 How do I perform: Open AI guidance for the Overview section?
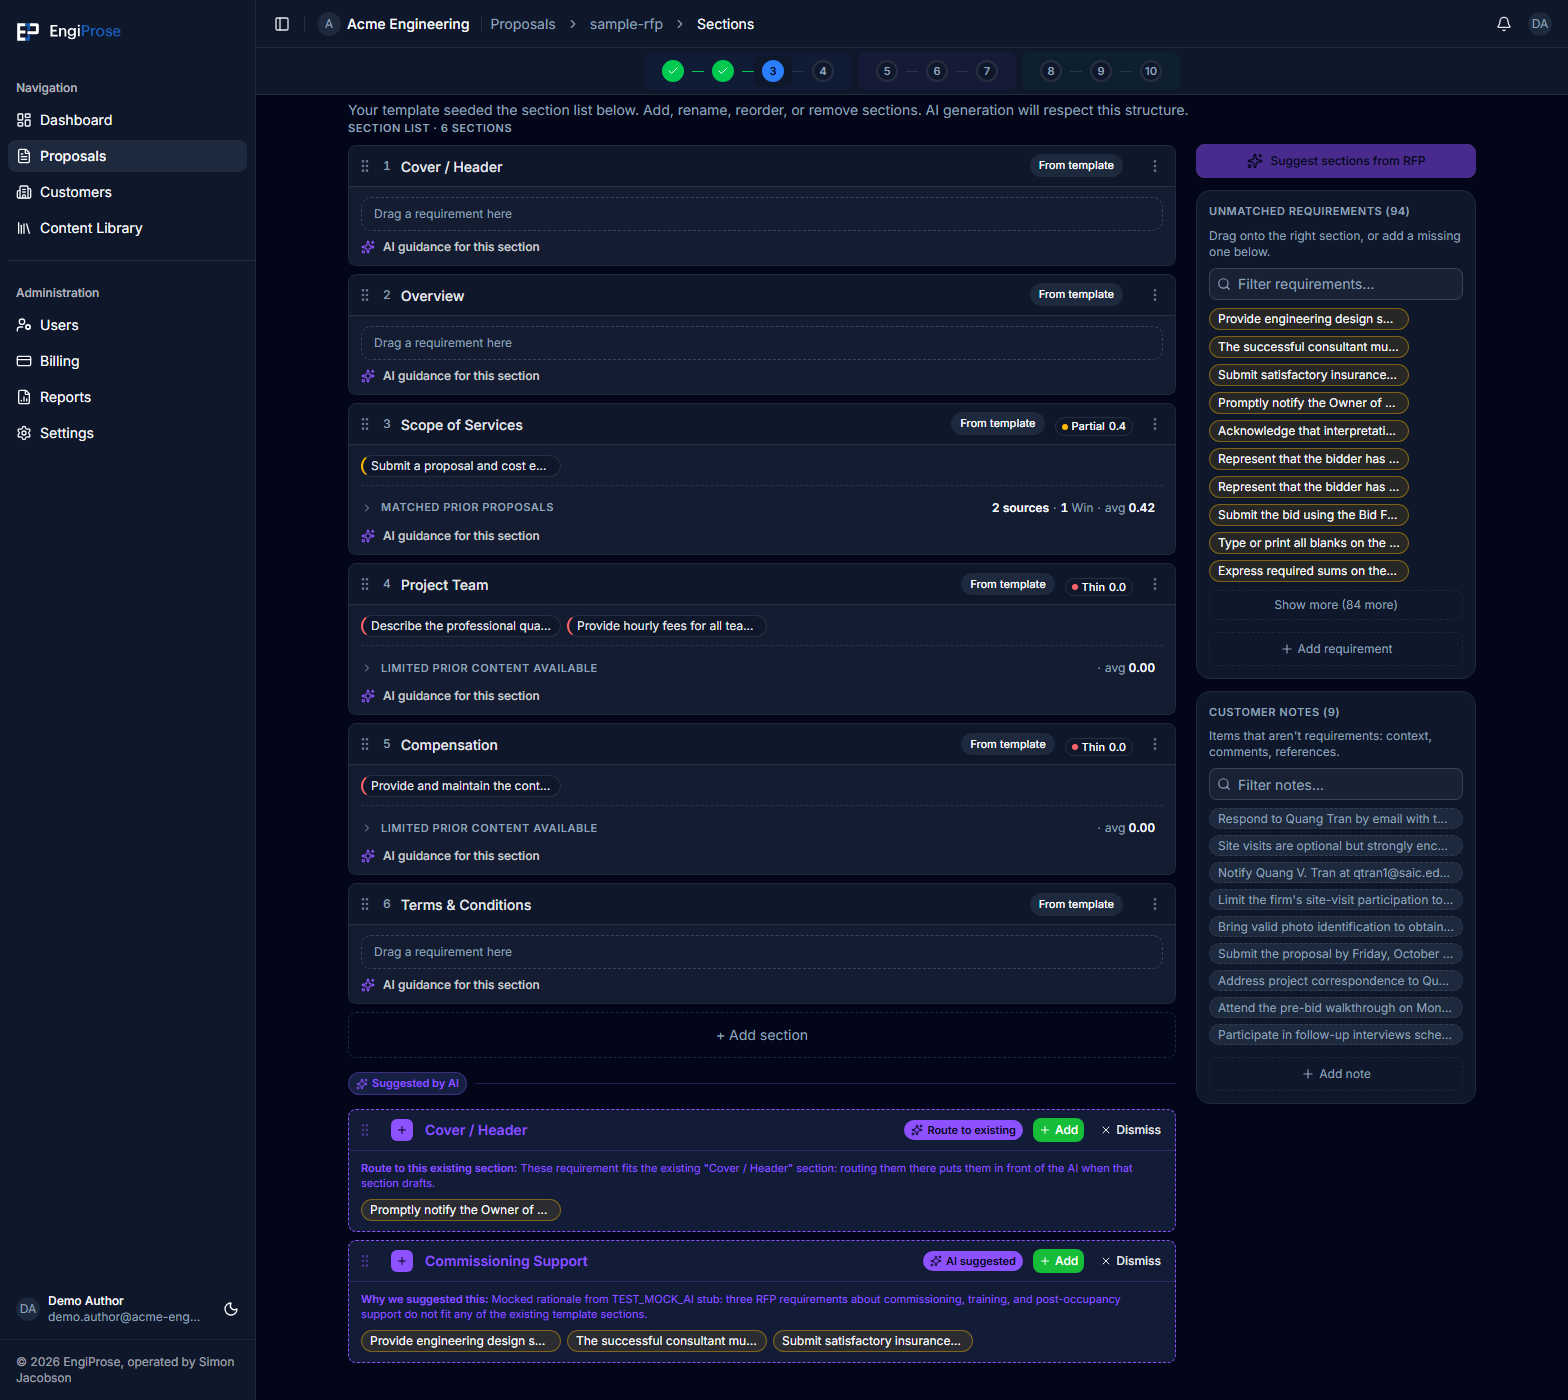(450, 376)
